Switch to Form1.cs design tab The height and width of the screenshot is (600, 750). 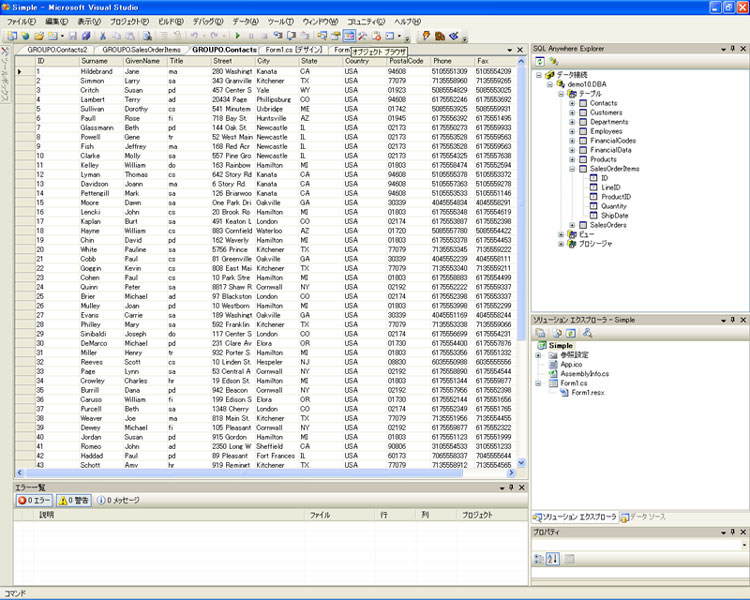pos(294,50)
